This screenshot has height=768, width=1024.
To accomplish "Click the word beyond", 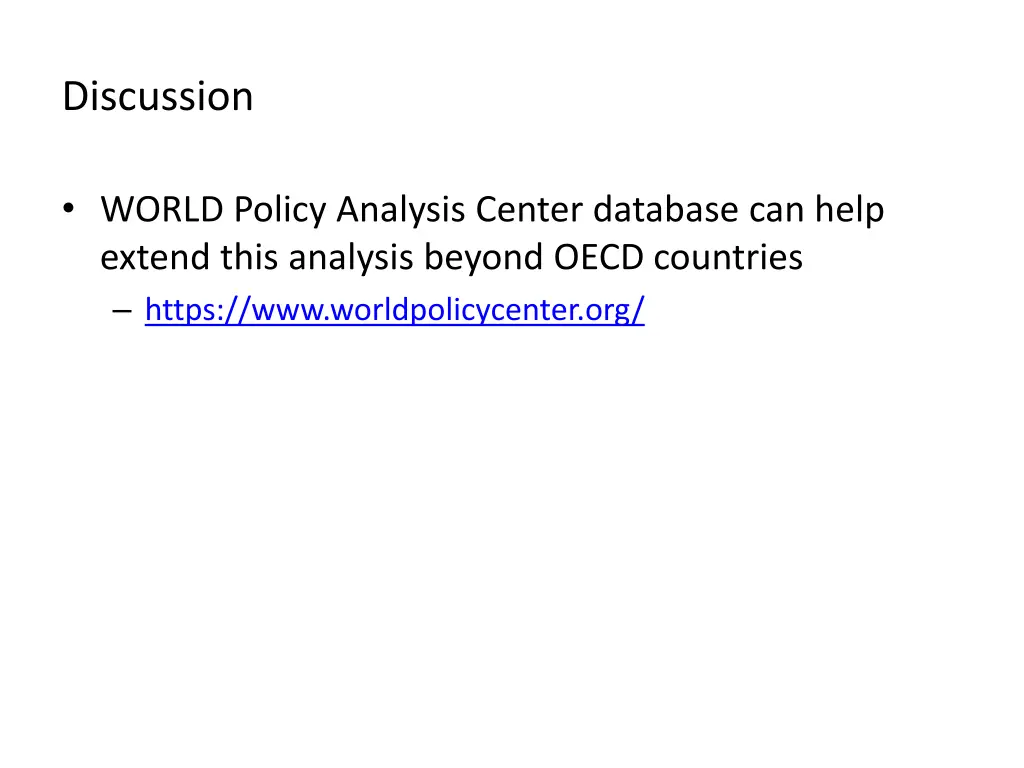I will (x=483, y=259).
